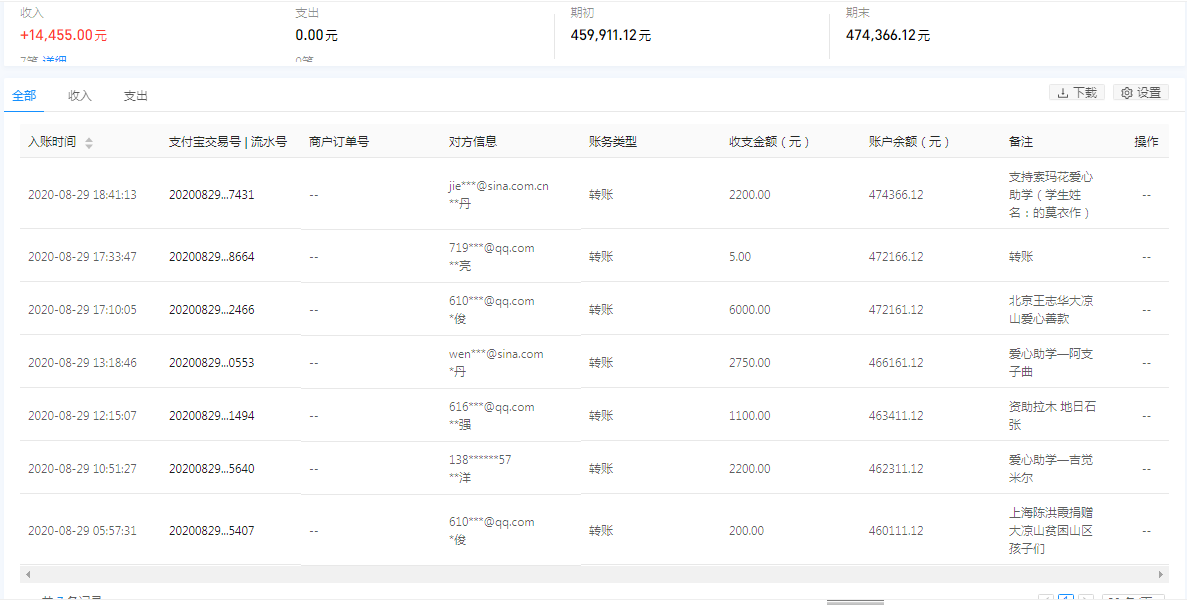Click the 北京王志华大凉山爱心善款 remark
Screen dimensions: 1187x605
1050,310
